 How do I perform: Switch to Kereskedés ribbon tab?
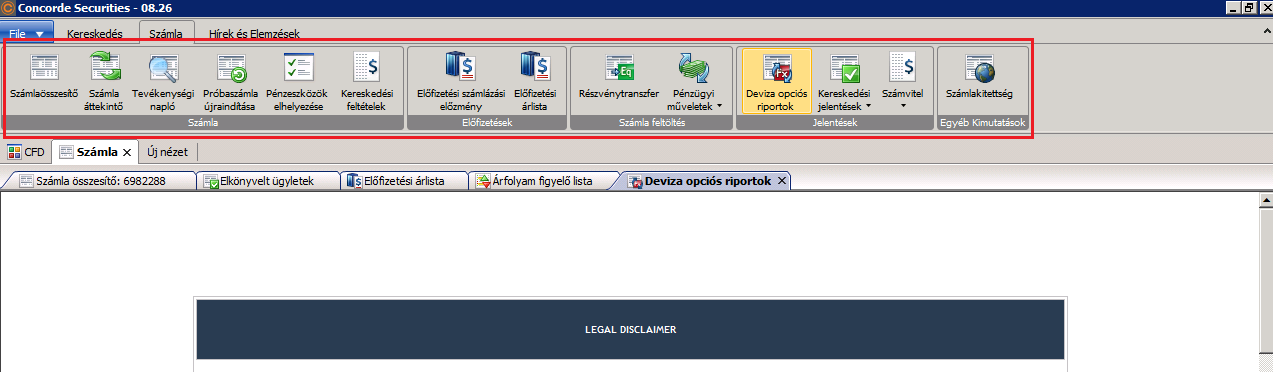click(95, 33)
